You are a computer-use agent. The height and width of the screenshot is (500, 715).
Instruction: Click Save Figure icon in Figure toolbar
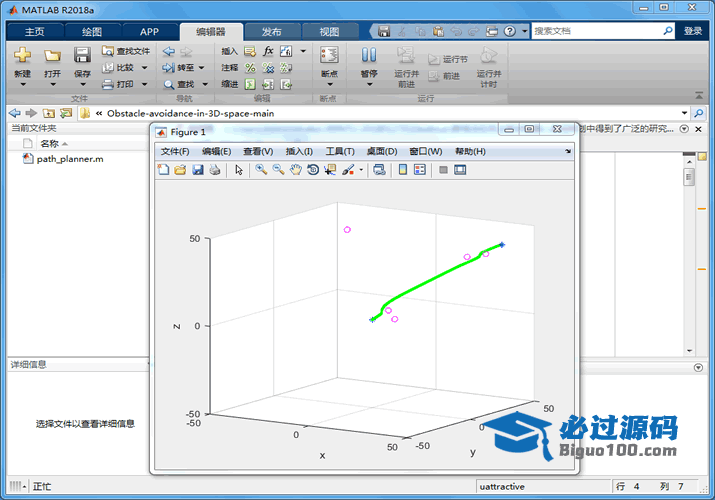point(198,170)
